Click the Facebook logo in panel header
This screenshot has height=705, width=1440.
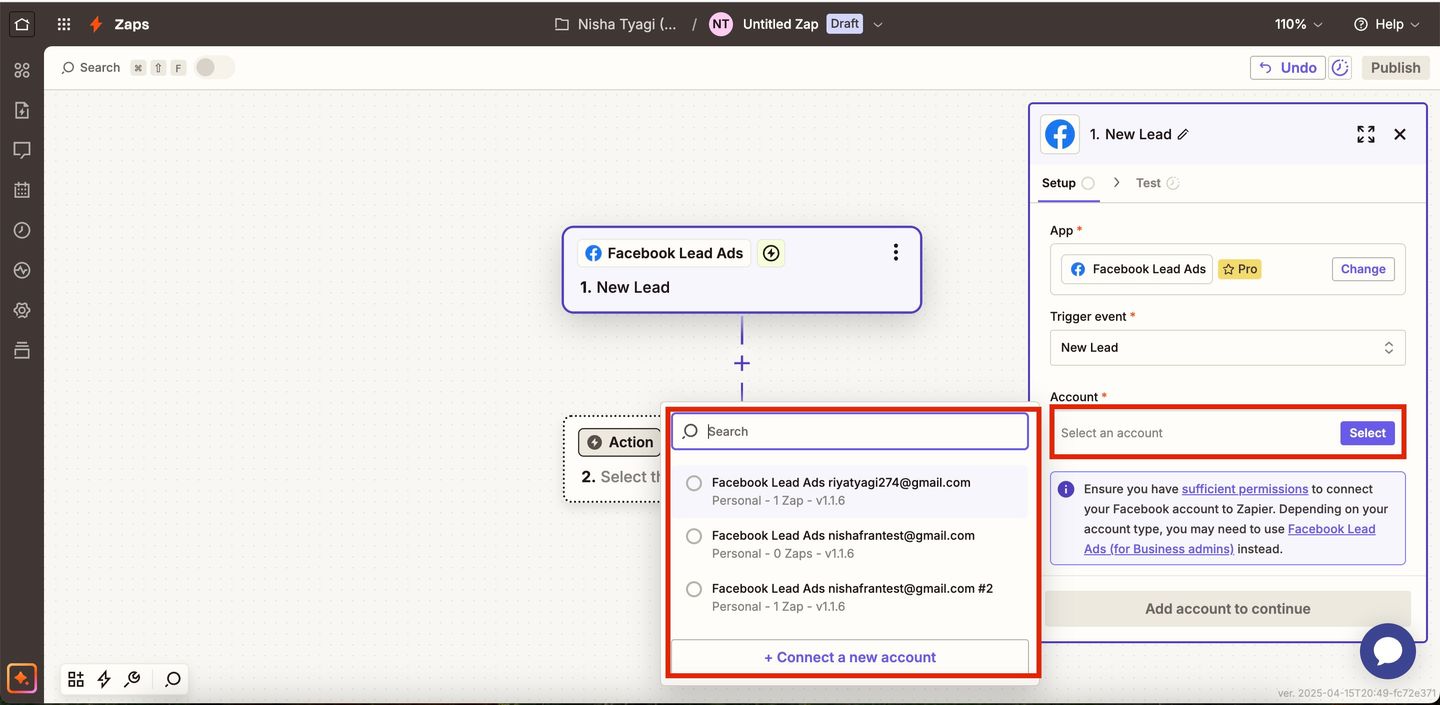tap(1060, 134)
